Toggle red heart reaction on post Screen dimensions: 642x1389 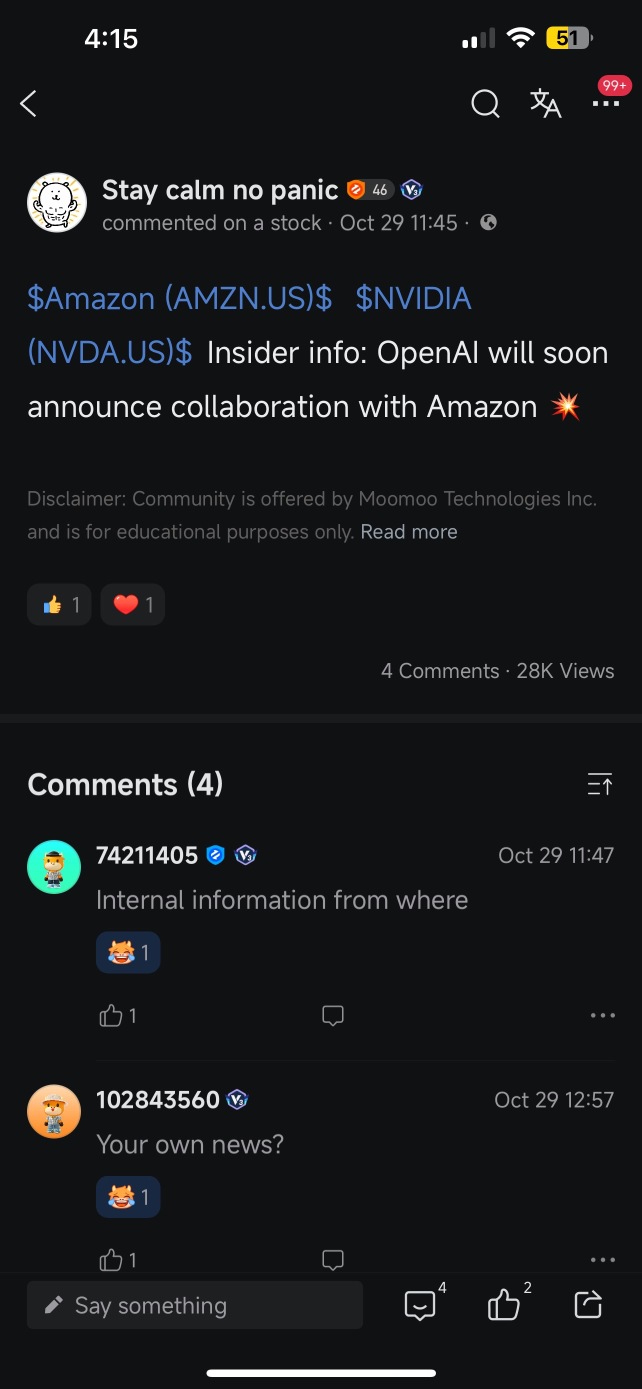[x=133, y=604]
